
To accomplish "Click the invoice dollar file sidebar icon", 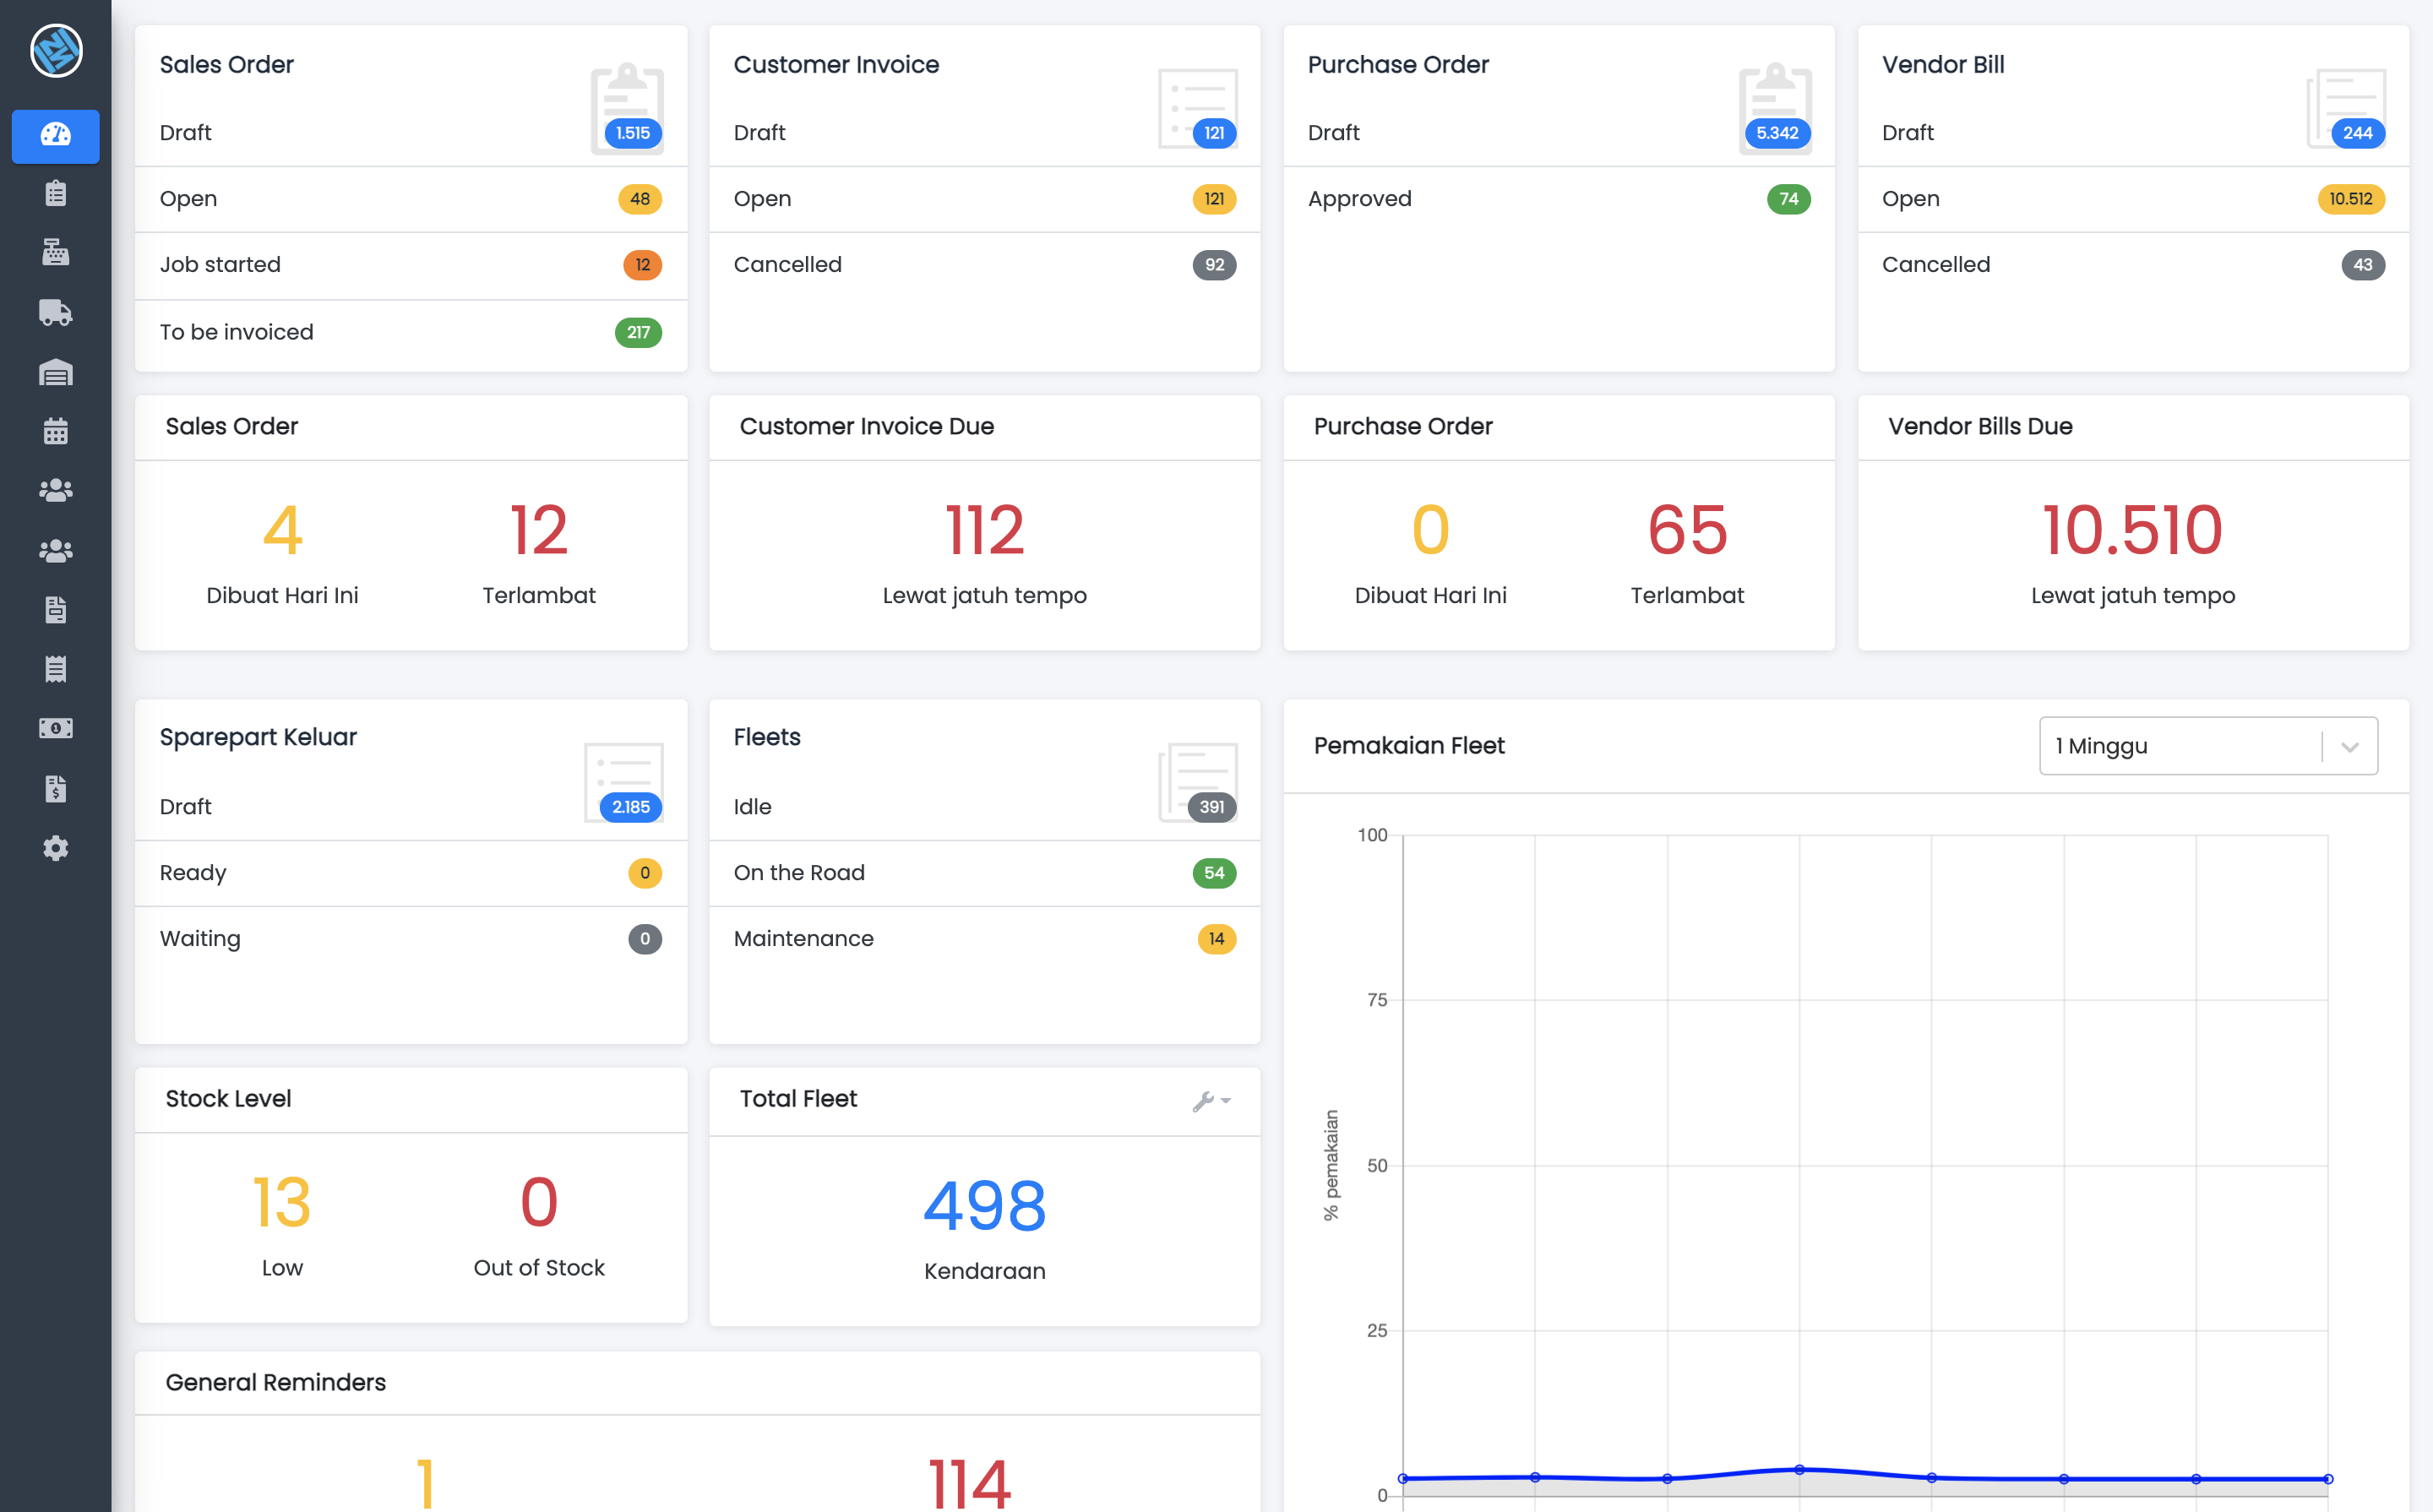I will point(55,789).
